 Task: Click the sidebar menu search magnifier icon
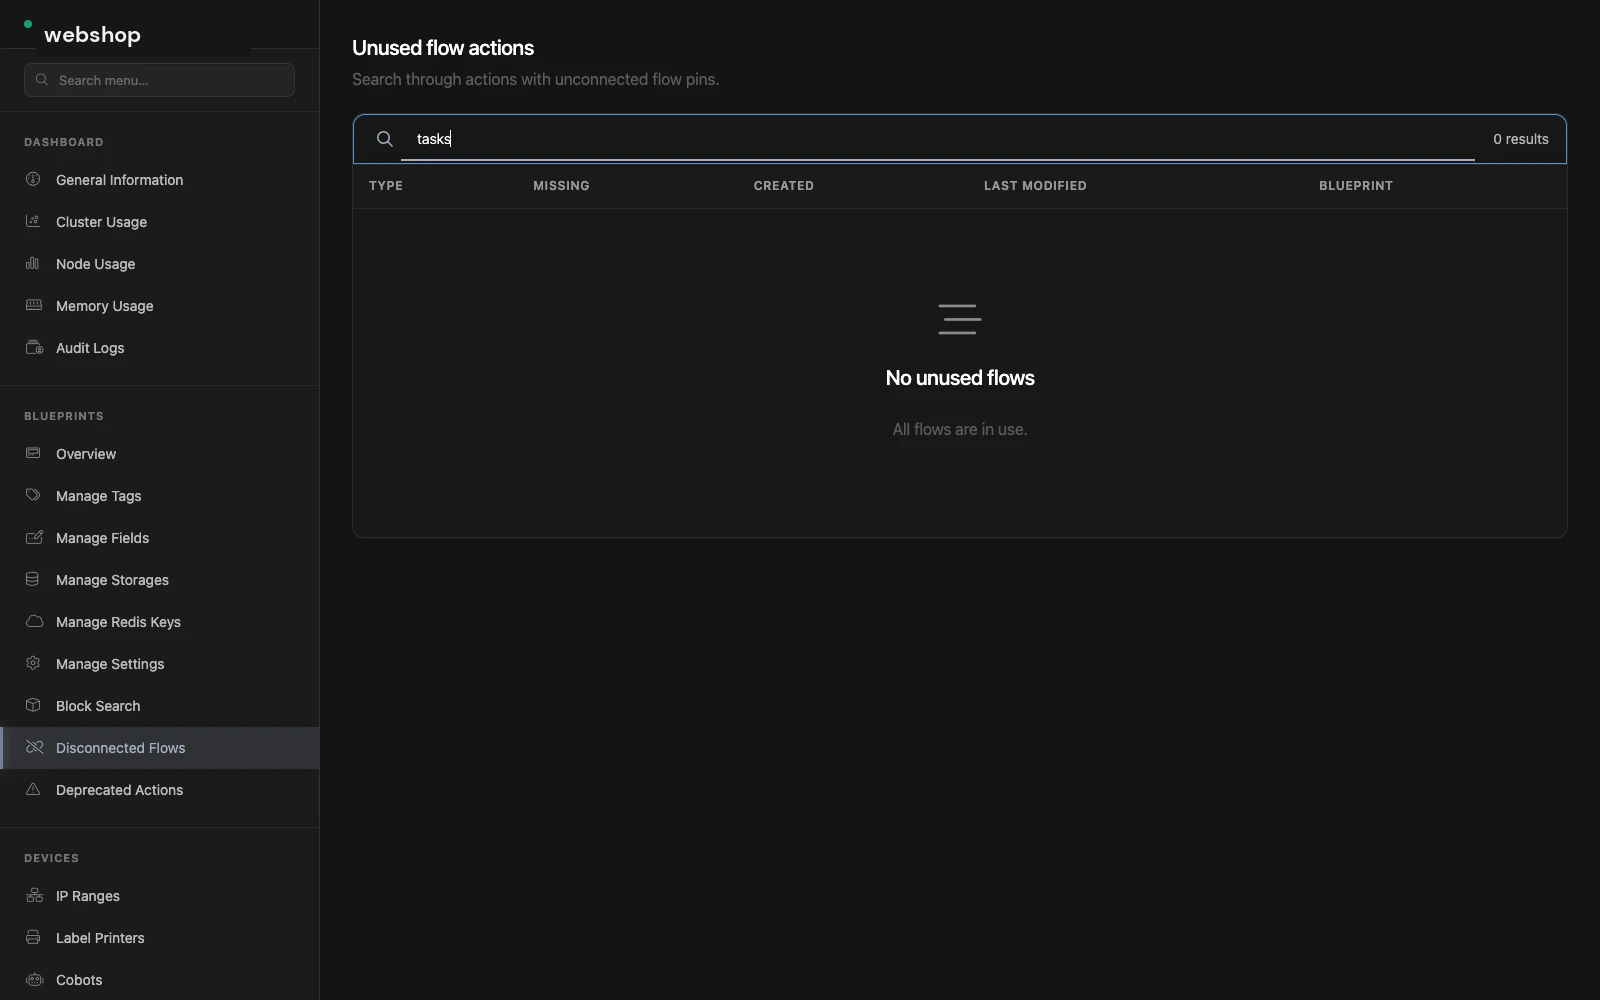tap(42, 80)
